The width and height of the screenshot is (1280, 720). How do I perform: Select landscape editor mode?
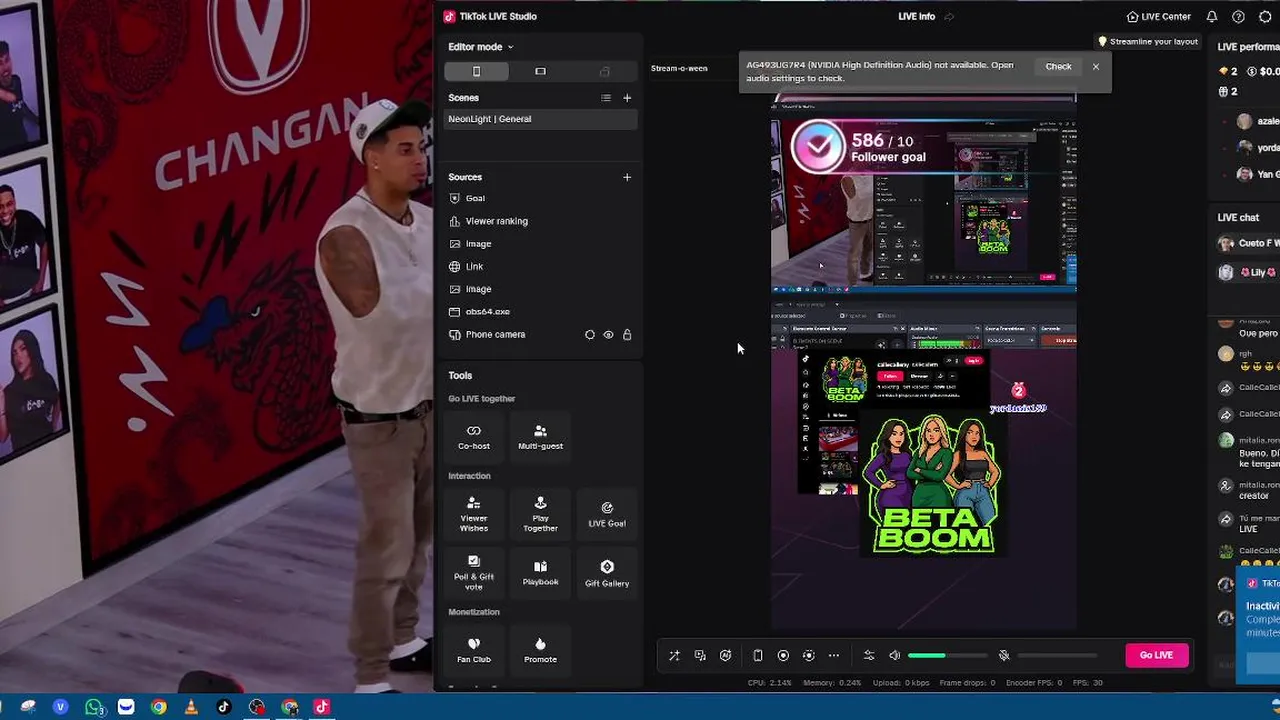[540, 71]
